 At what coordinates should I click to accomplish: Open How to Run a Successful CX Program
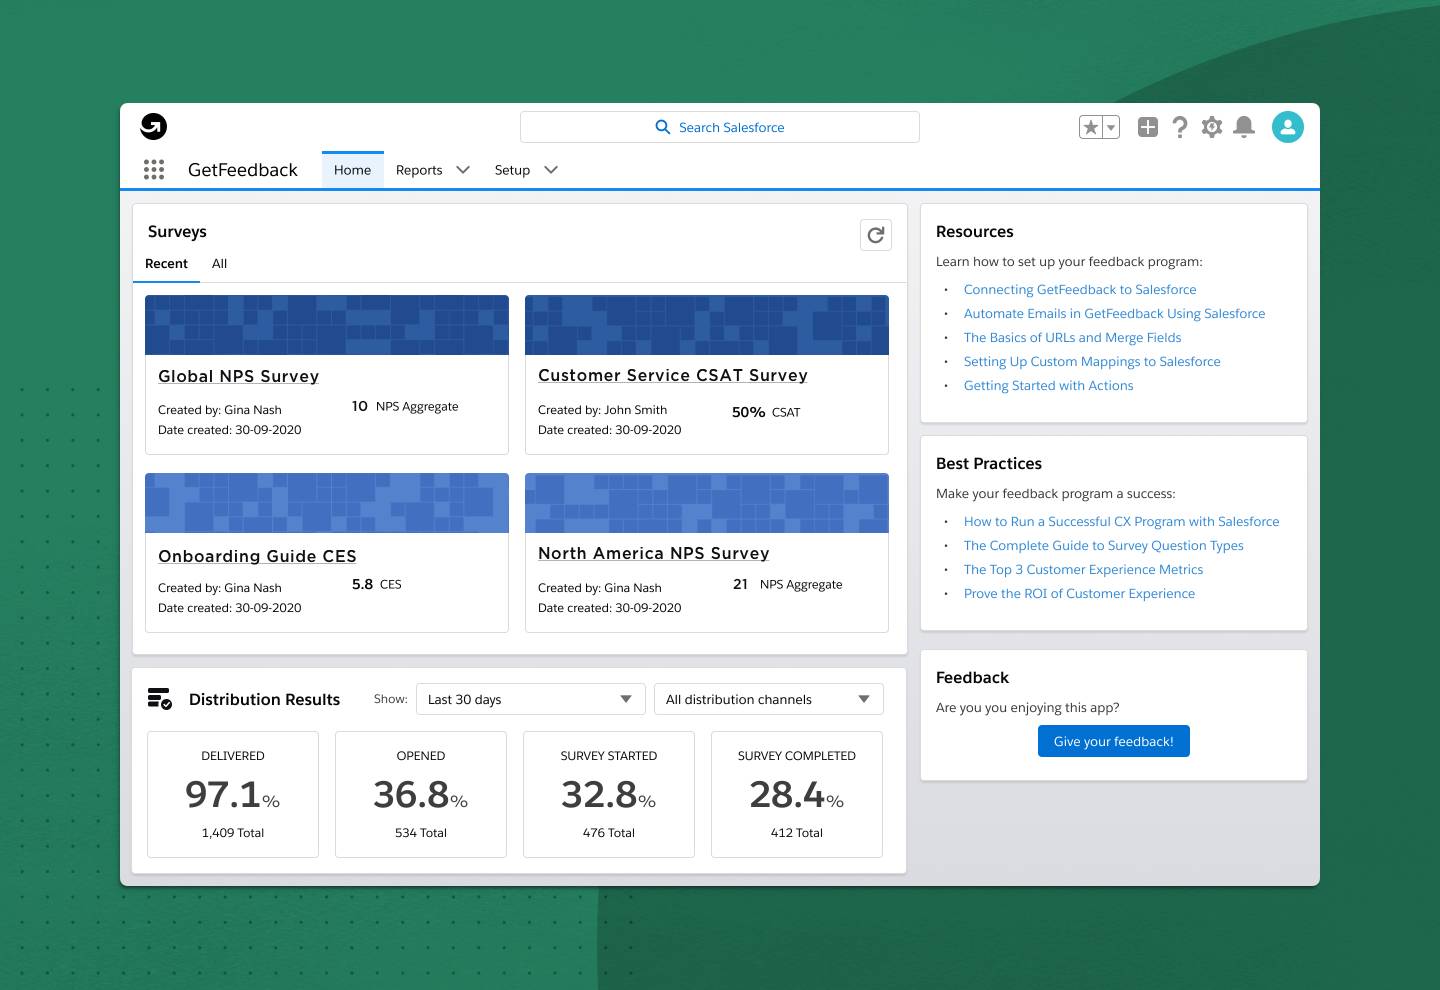(1122, 521)
